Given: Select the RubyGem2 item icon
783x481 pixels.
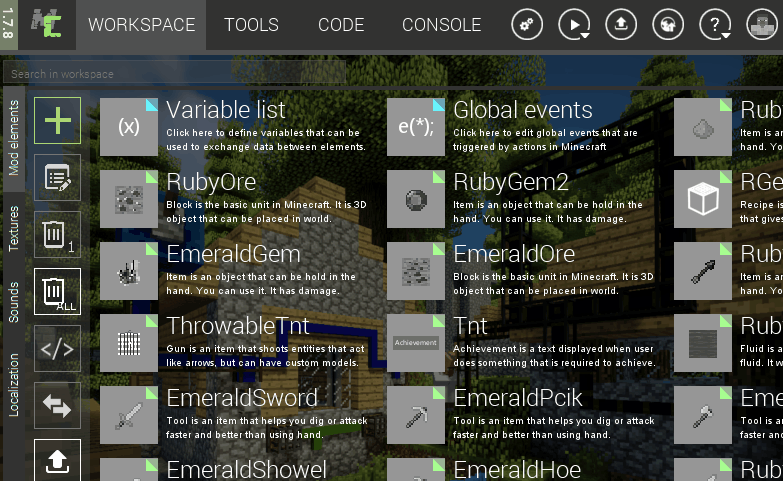Looking at the screenshot, I should point(416,199).
